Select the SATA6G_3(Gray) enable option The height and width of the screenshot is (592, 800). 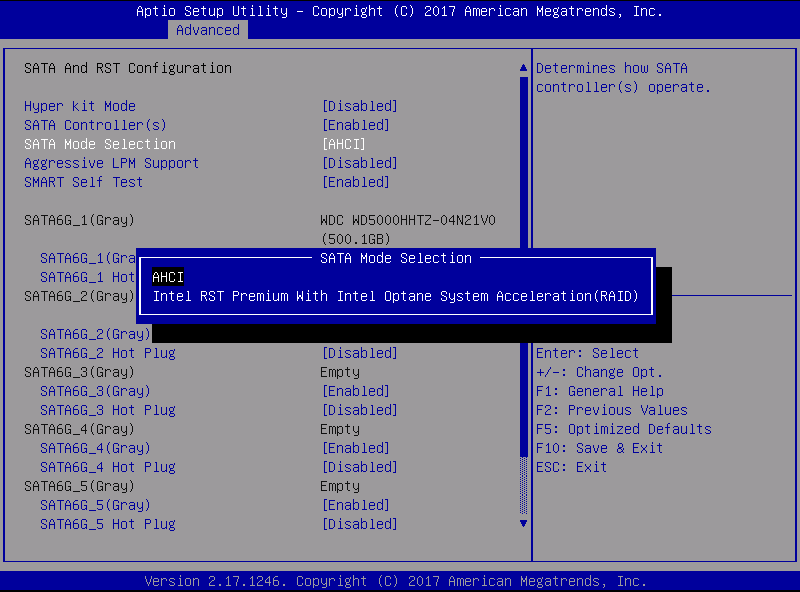point(95,391)
